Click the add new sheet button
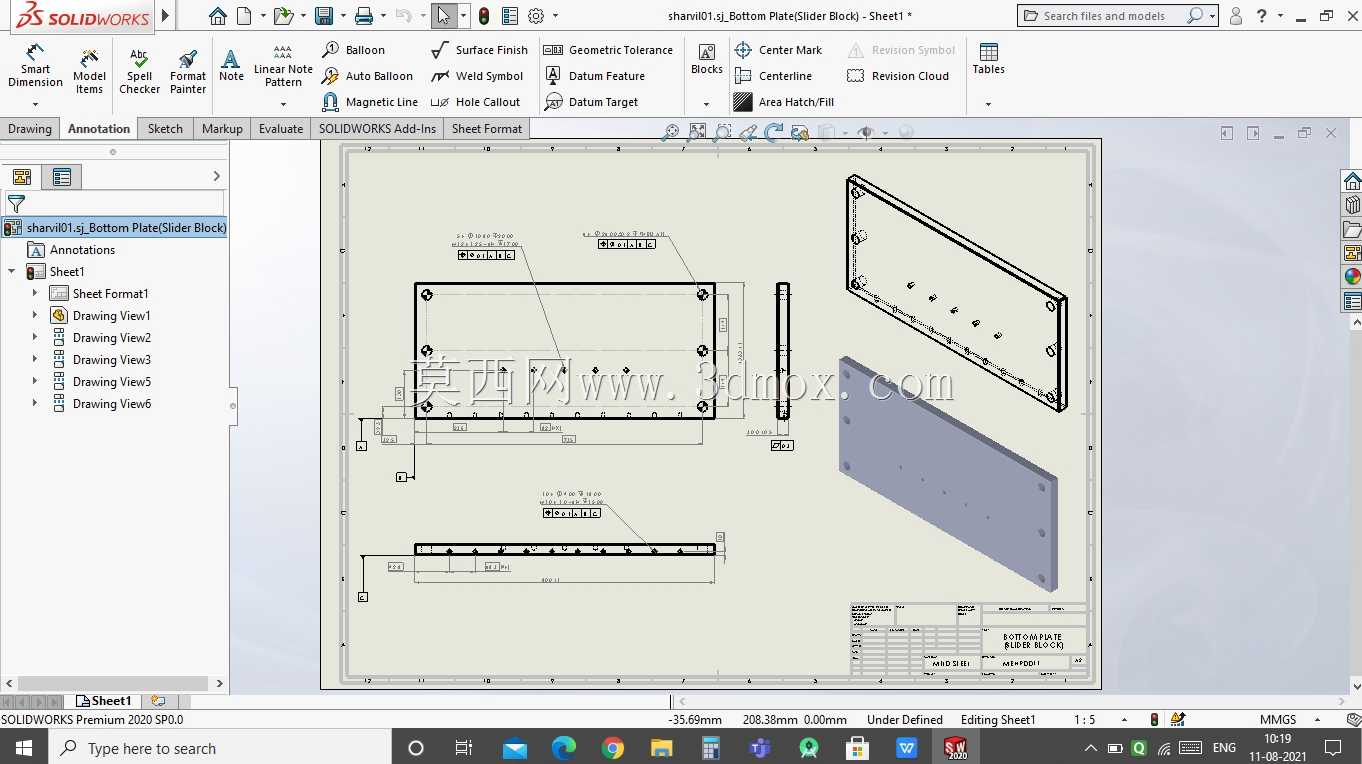Image resolution: width=1362 pixels, height=764 pixels. point(158,701)
